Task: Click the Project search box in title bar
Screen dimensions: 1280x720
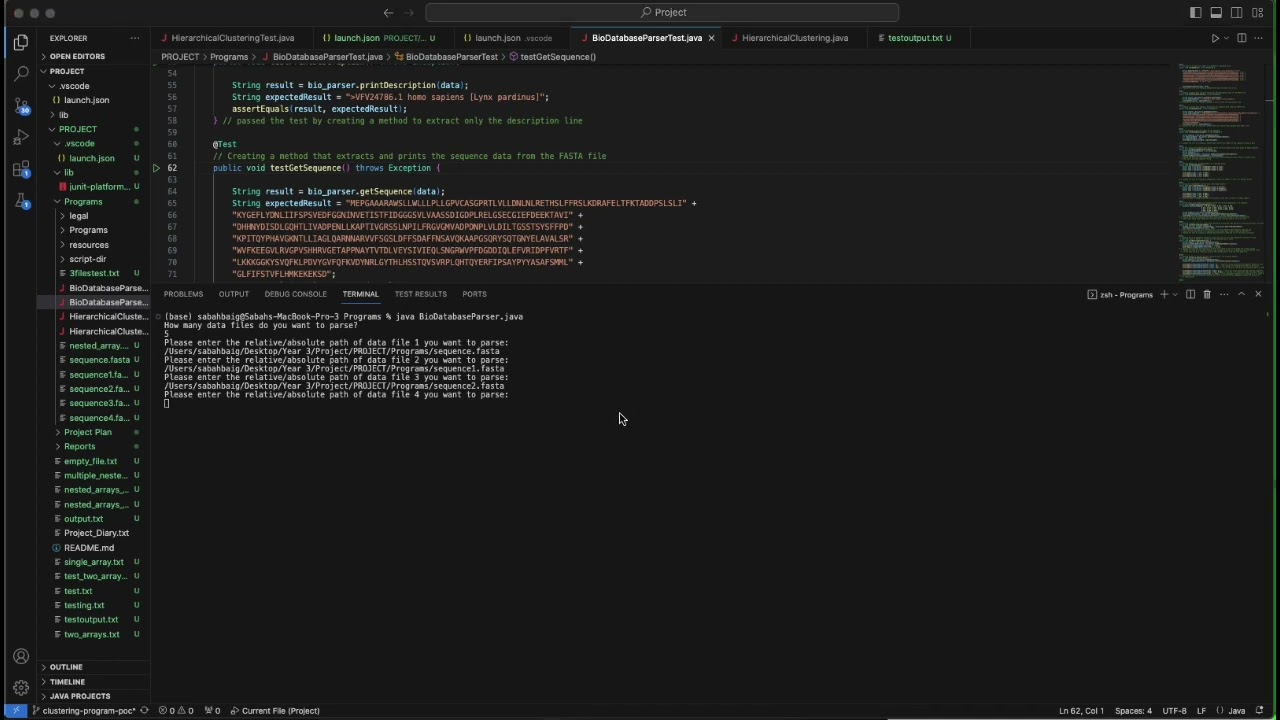Action: click(662, 12)
